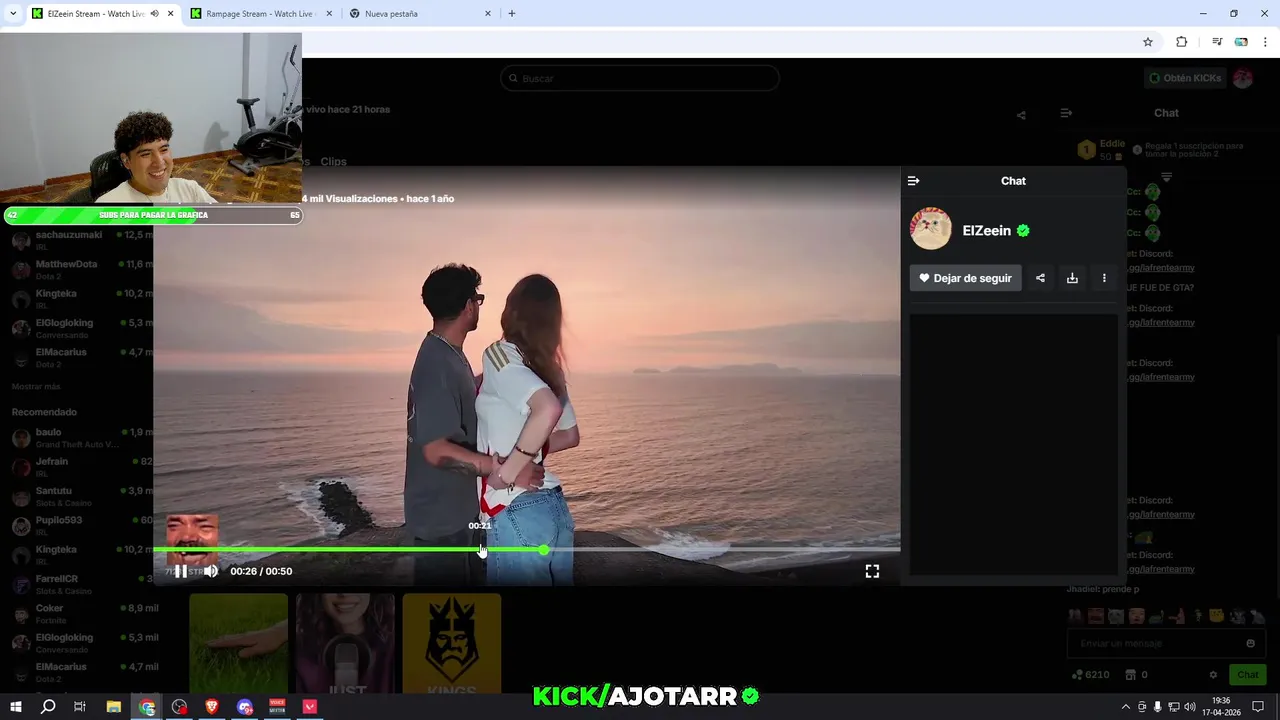
Task: Click the Obtén KICKs button
Action: point(1184,78)
